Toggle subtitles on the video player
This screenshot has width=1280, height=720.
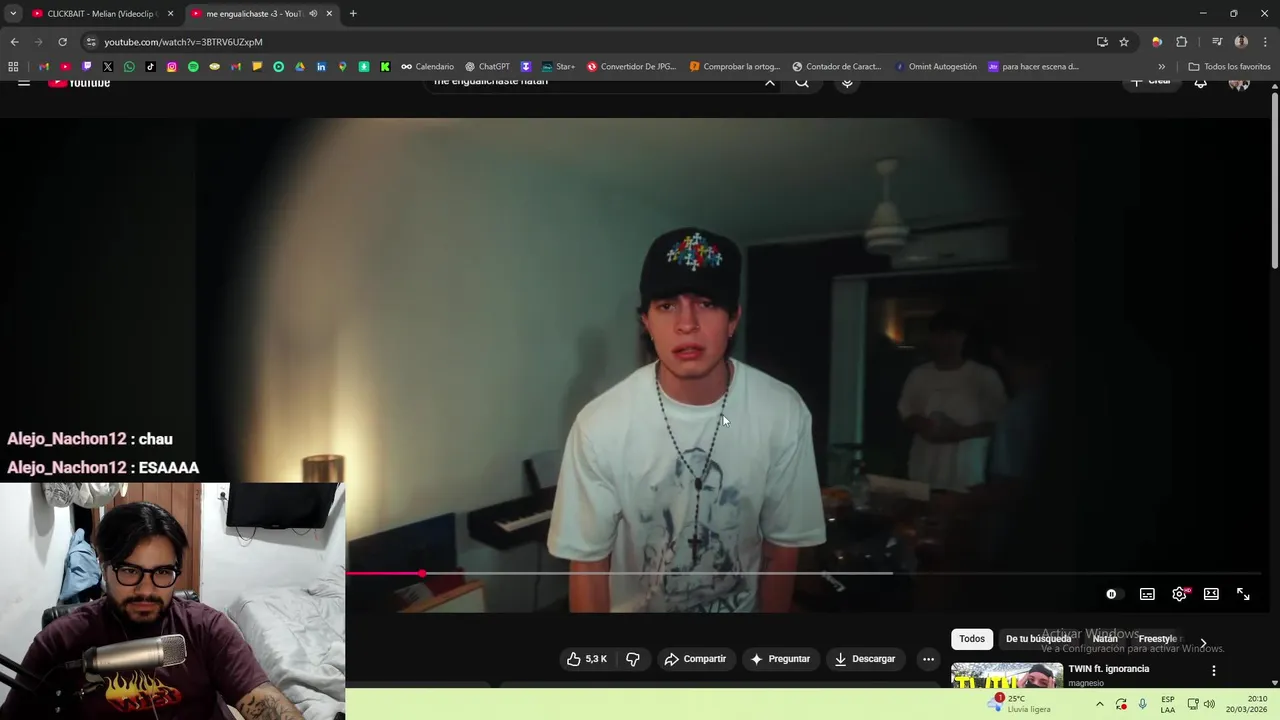(1147, 594)
